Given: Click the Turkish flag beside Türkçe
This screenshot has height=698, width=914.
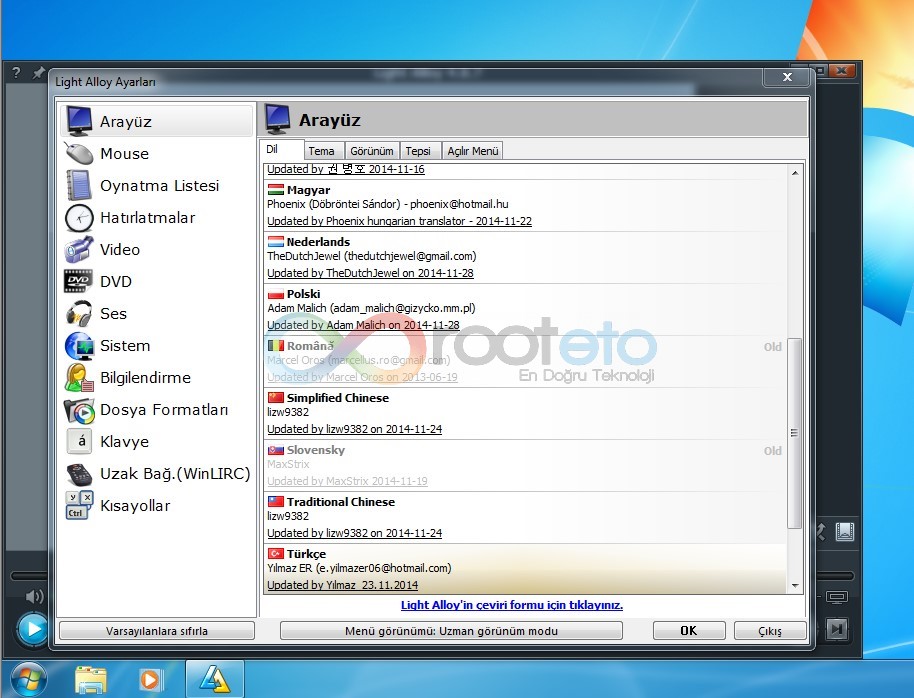Looking at the screenshot, I should (x=276, y=553).
